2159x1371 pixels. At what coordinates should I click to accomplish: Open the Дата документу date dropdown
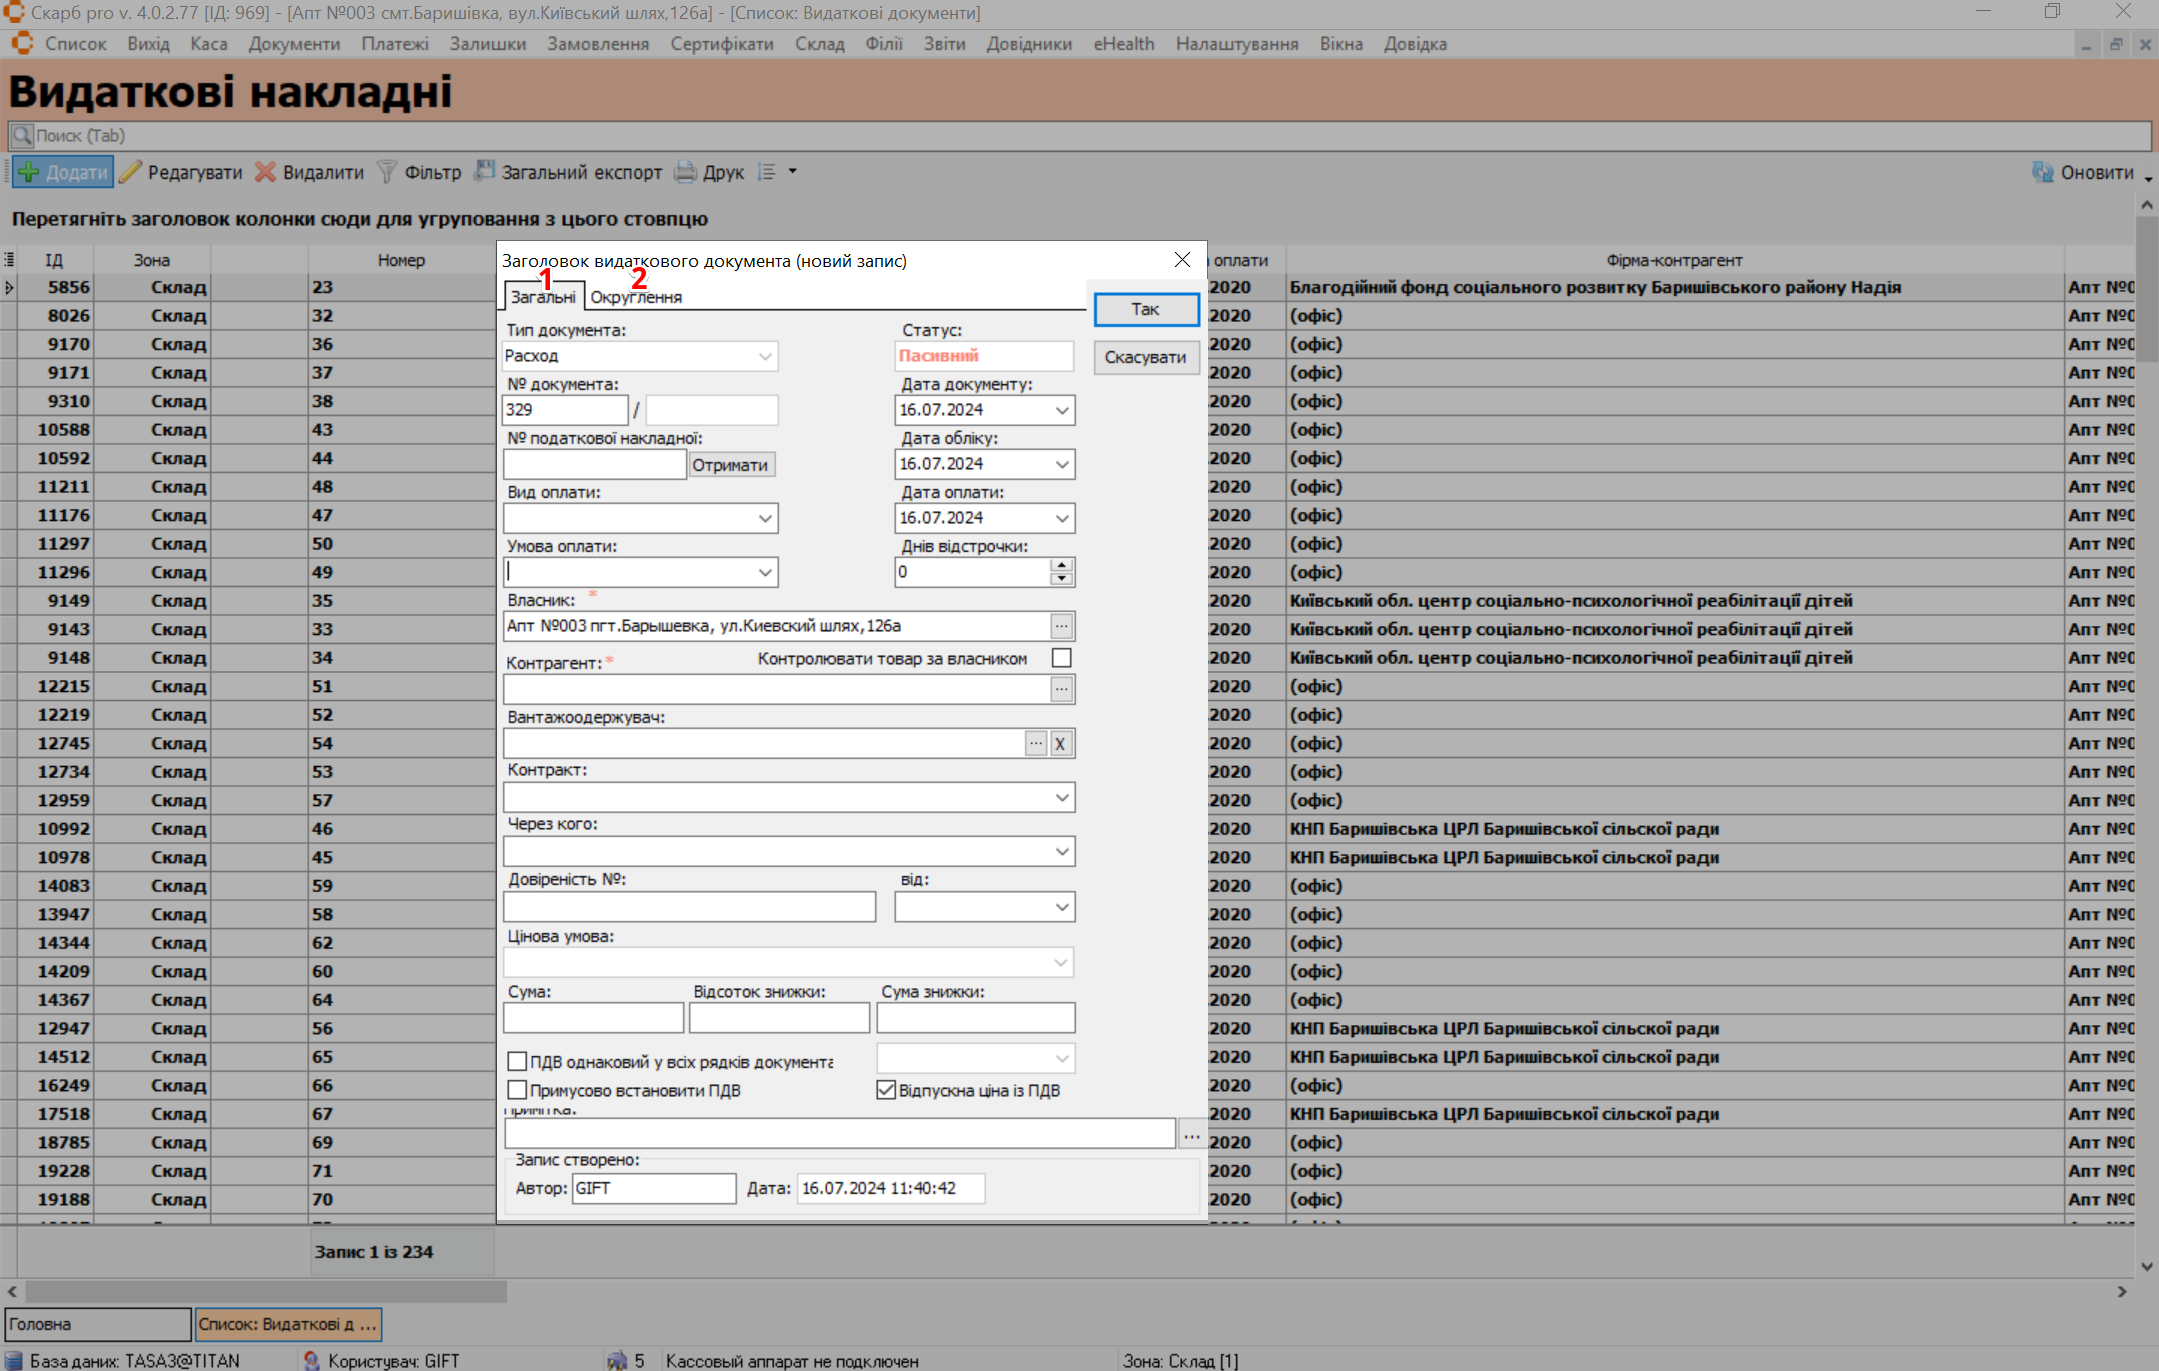[1062, 410]
